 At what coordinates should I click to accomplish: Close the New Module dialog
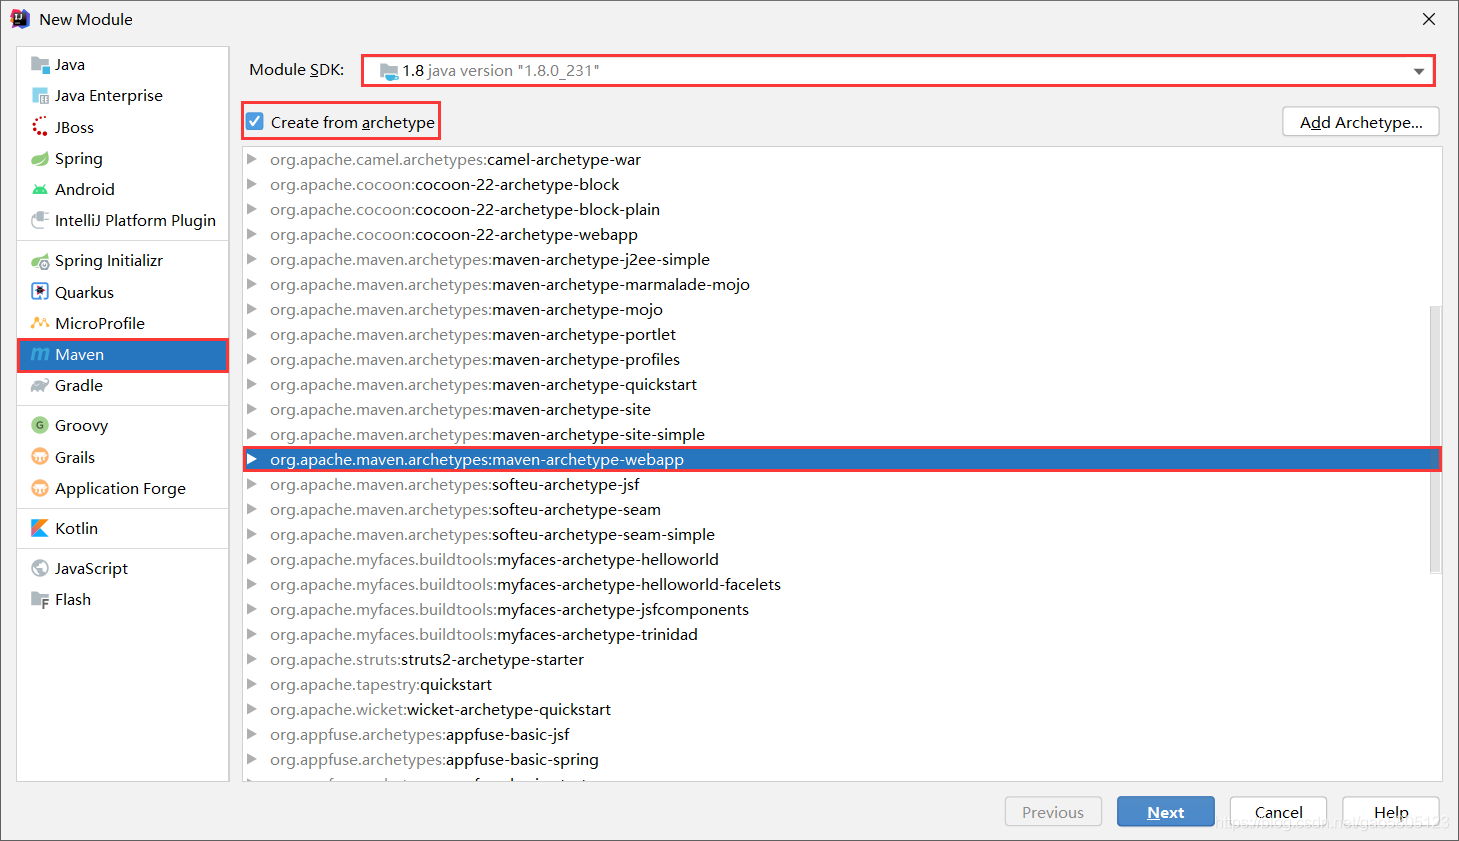[x=1429, y=19]
